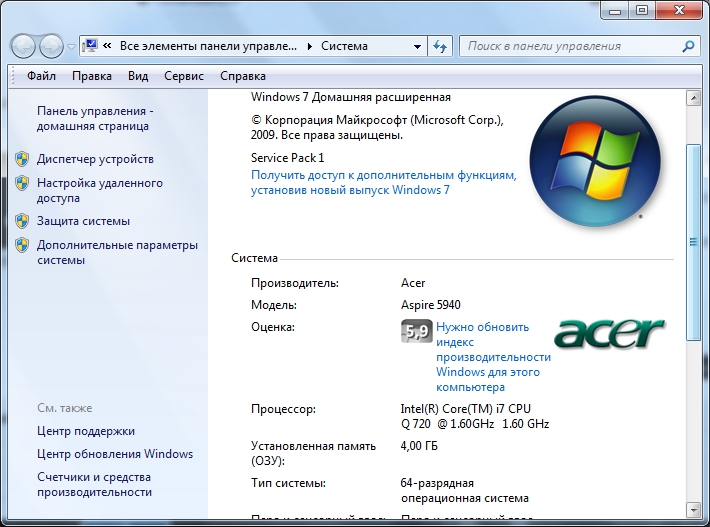Open the recent pages dropdown next to Forward
Image resolution: width=710 pixels, height=527 pixels.
click(71, 47)
